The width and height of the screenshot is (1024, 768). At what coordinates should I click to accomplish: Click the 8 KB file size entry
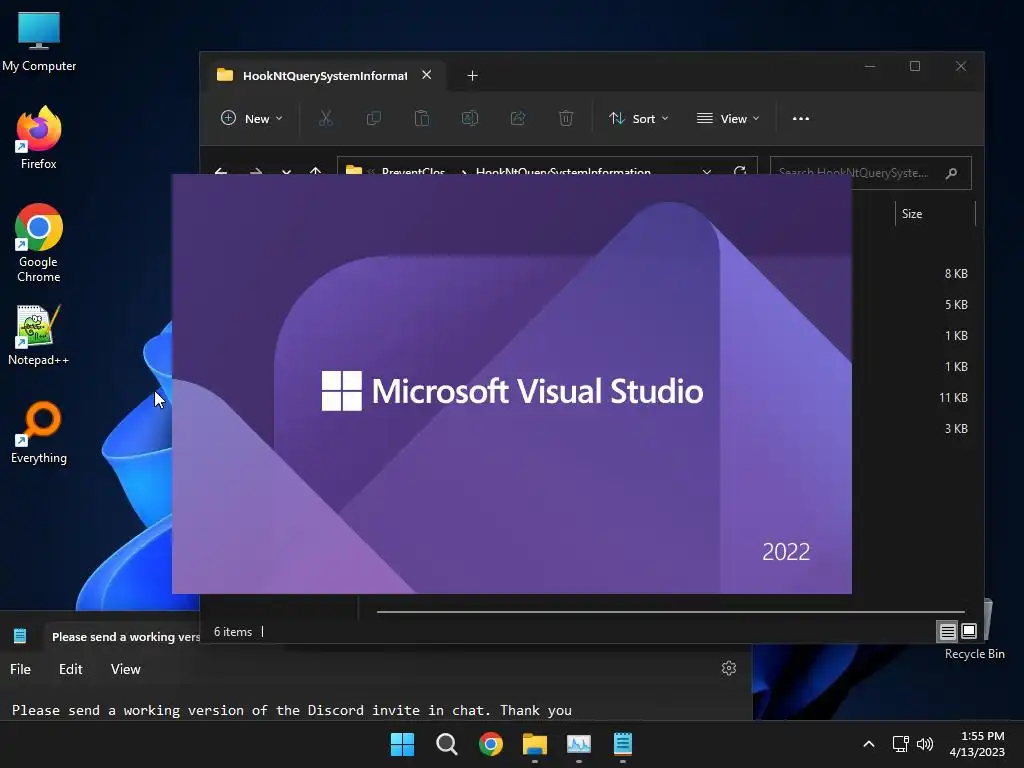pyautogui.click(x=956, y=274)
